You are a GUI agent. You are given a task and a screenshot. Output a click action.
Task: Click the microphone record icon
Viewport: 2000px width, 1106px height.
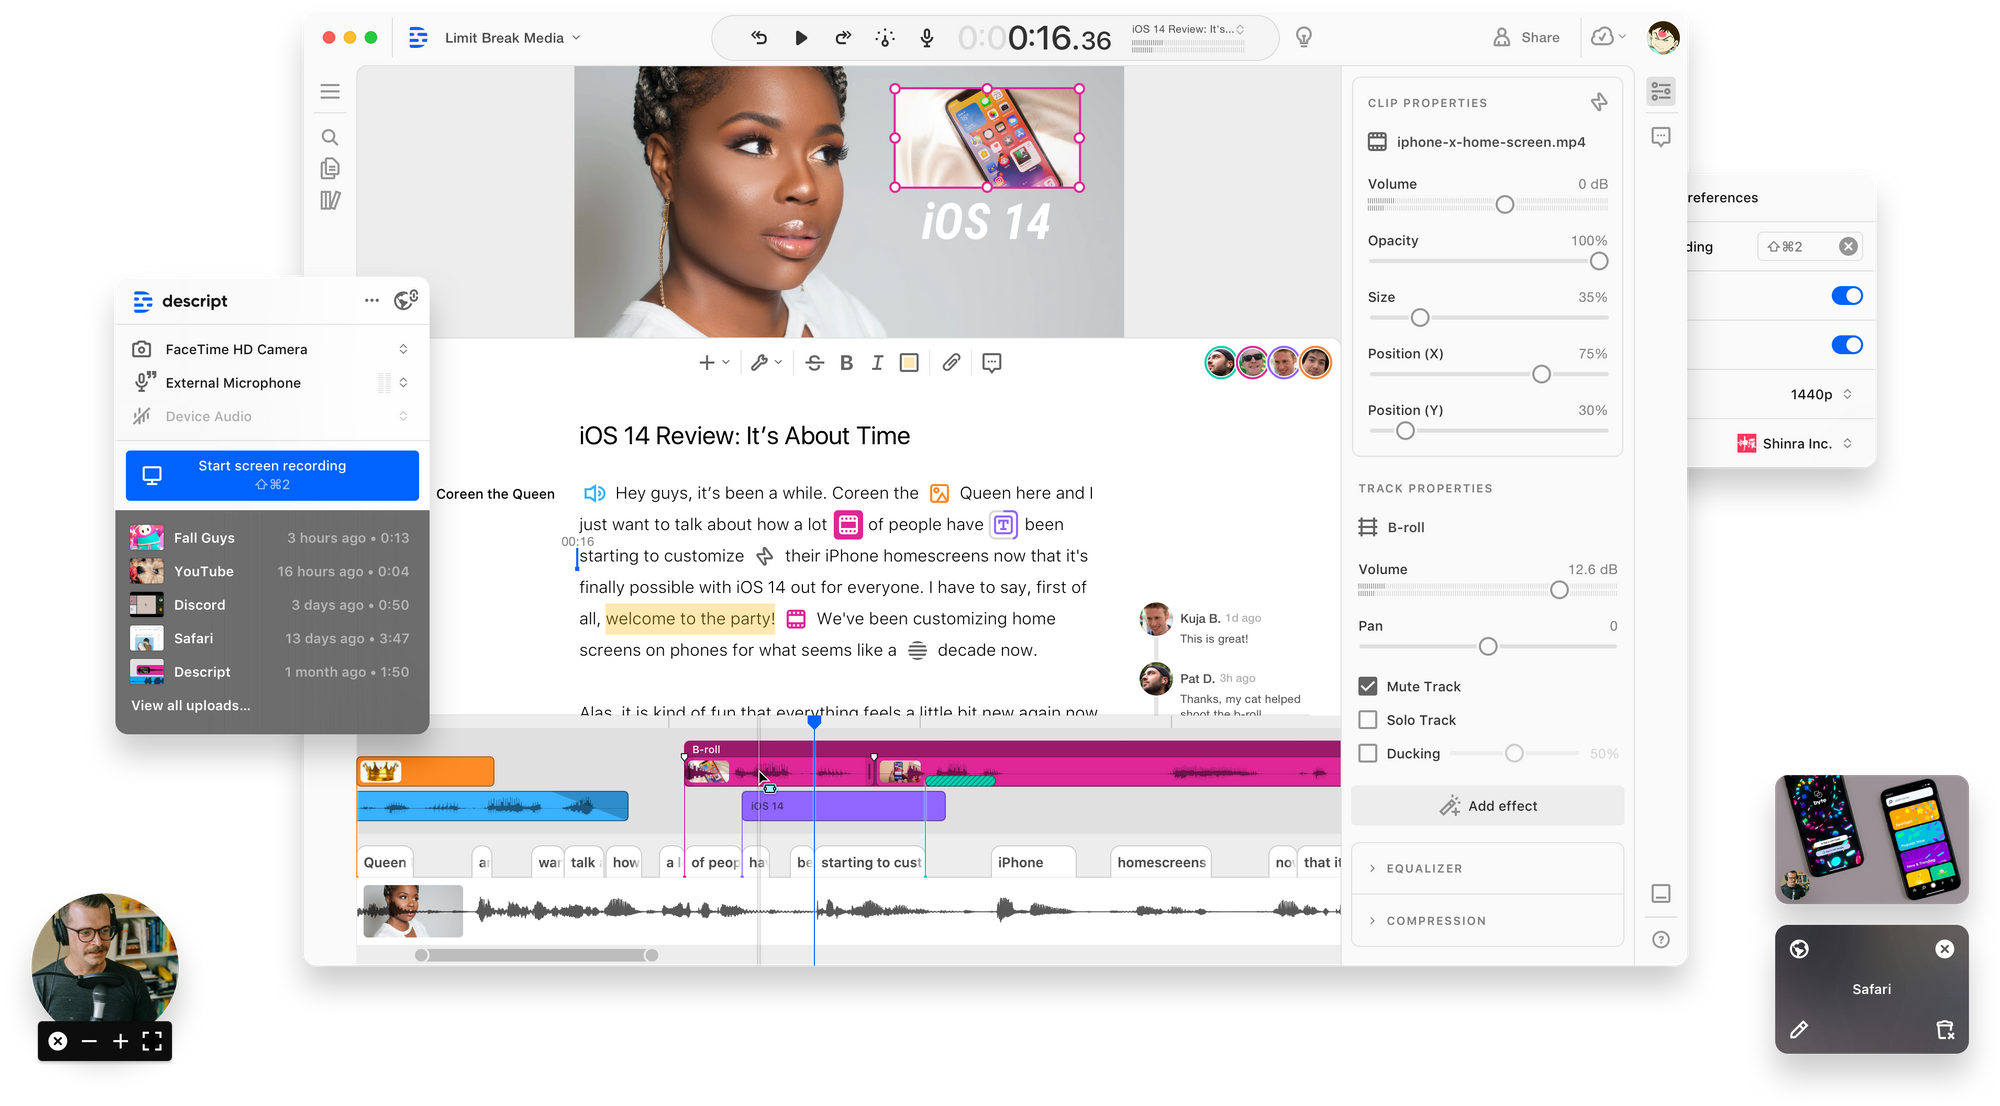[927, 38]
